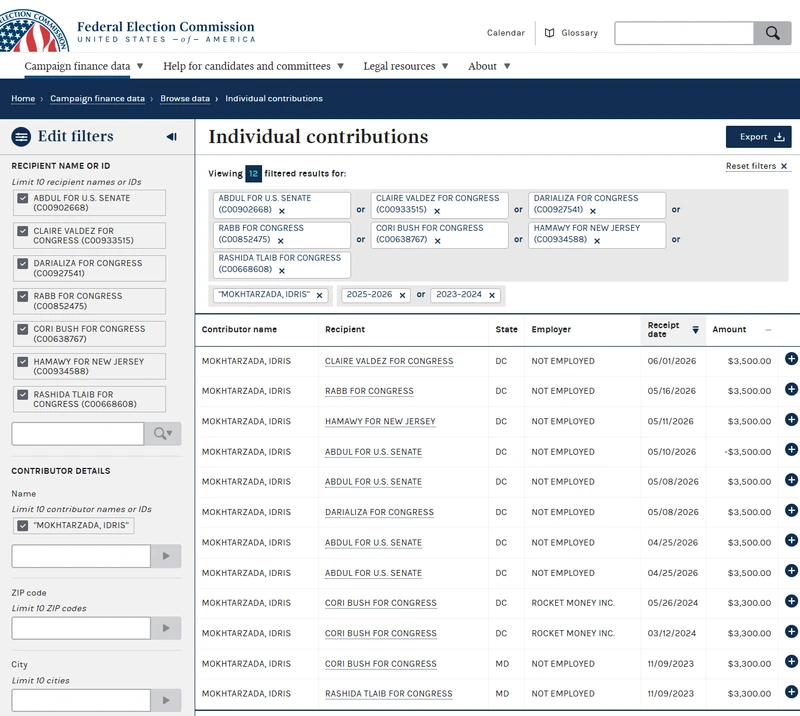800x716 pixels.
Task: Uncheck CLAIRE VALDEZ FOR CONGRESS recipient checkbox
Action: point(22,231)
